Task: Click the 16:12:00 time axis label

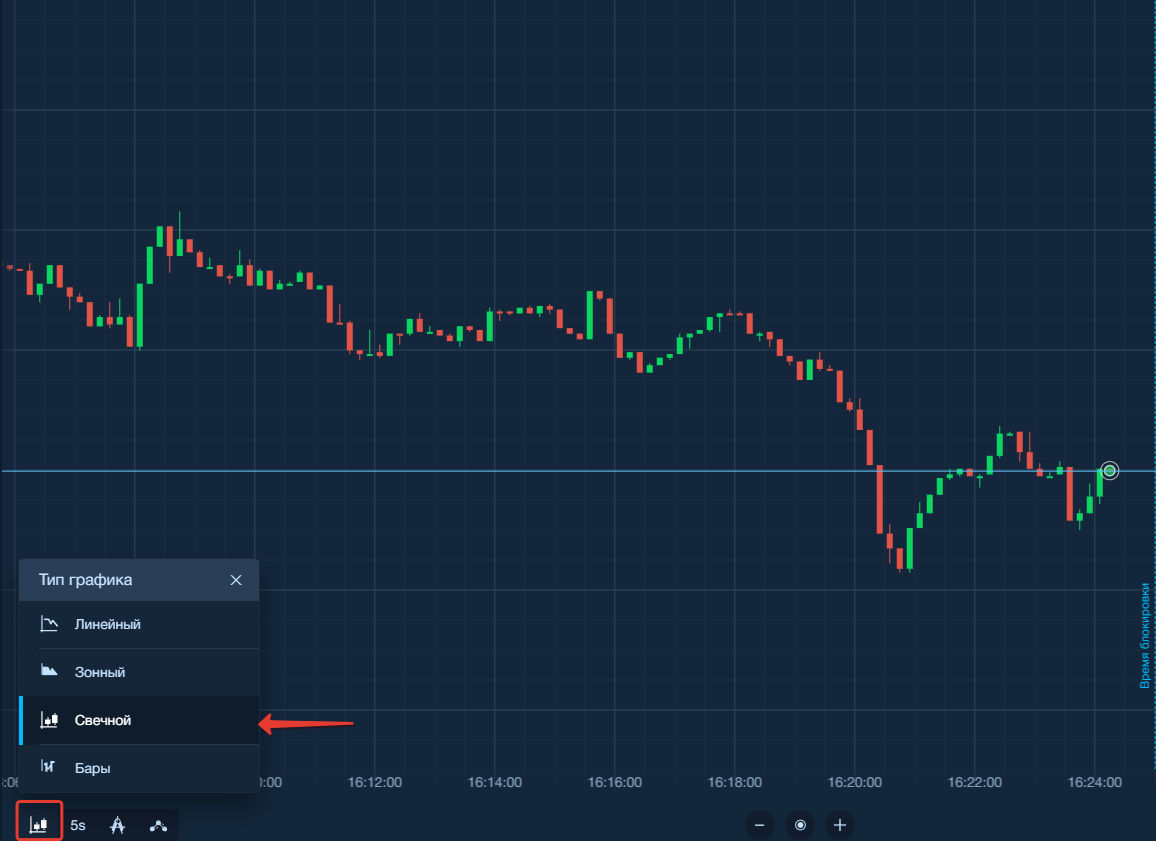Action: [375, 782]
